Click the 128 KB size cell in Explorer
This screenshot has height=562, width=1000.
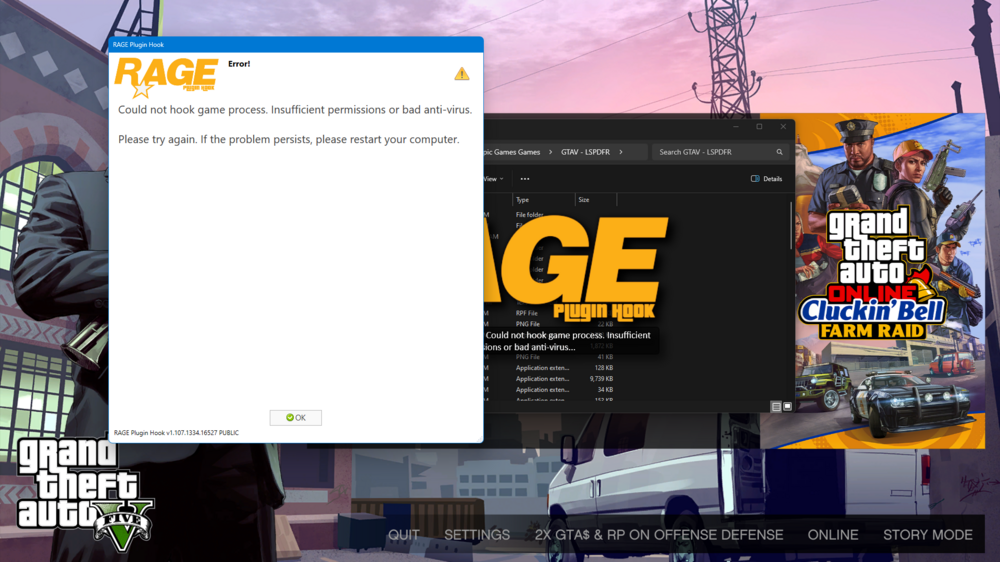604,368
